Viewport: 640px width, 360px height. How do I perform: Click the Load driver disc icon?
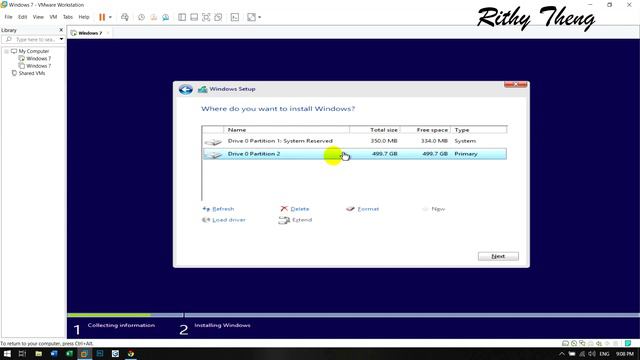click(206, 220)
